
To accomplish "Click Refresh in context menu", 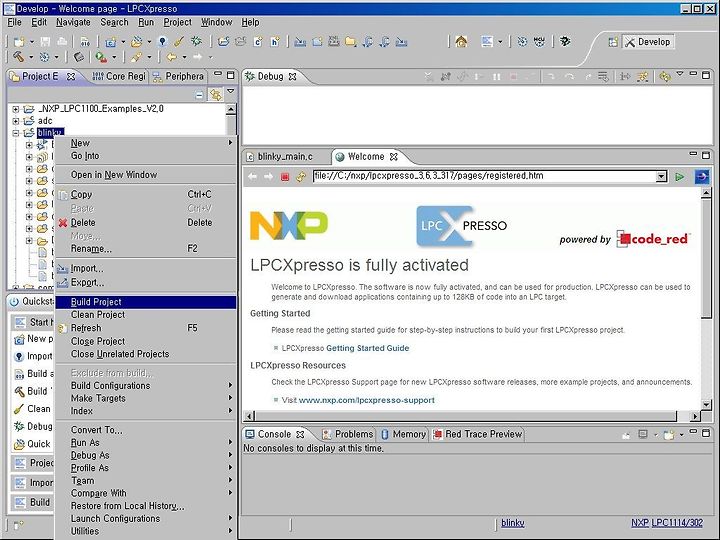I will (x=146, y=328).
